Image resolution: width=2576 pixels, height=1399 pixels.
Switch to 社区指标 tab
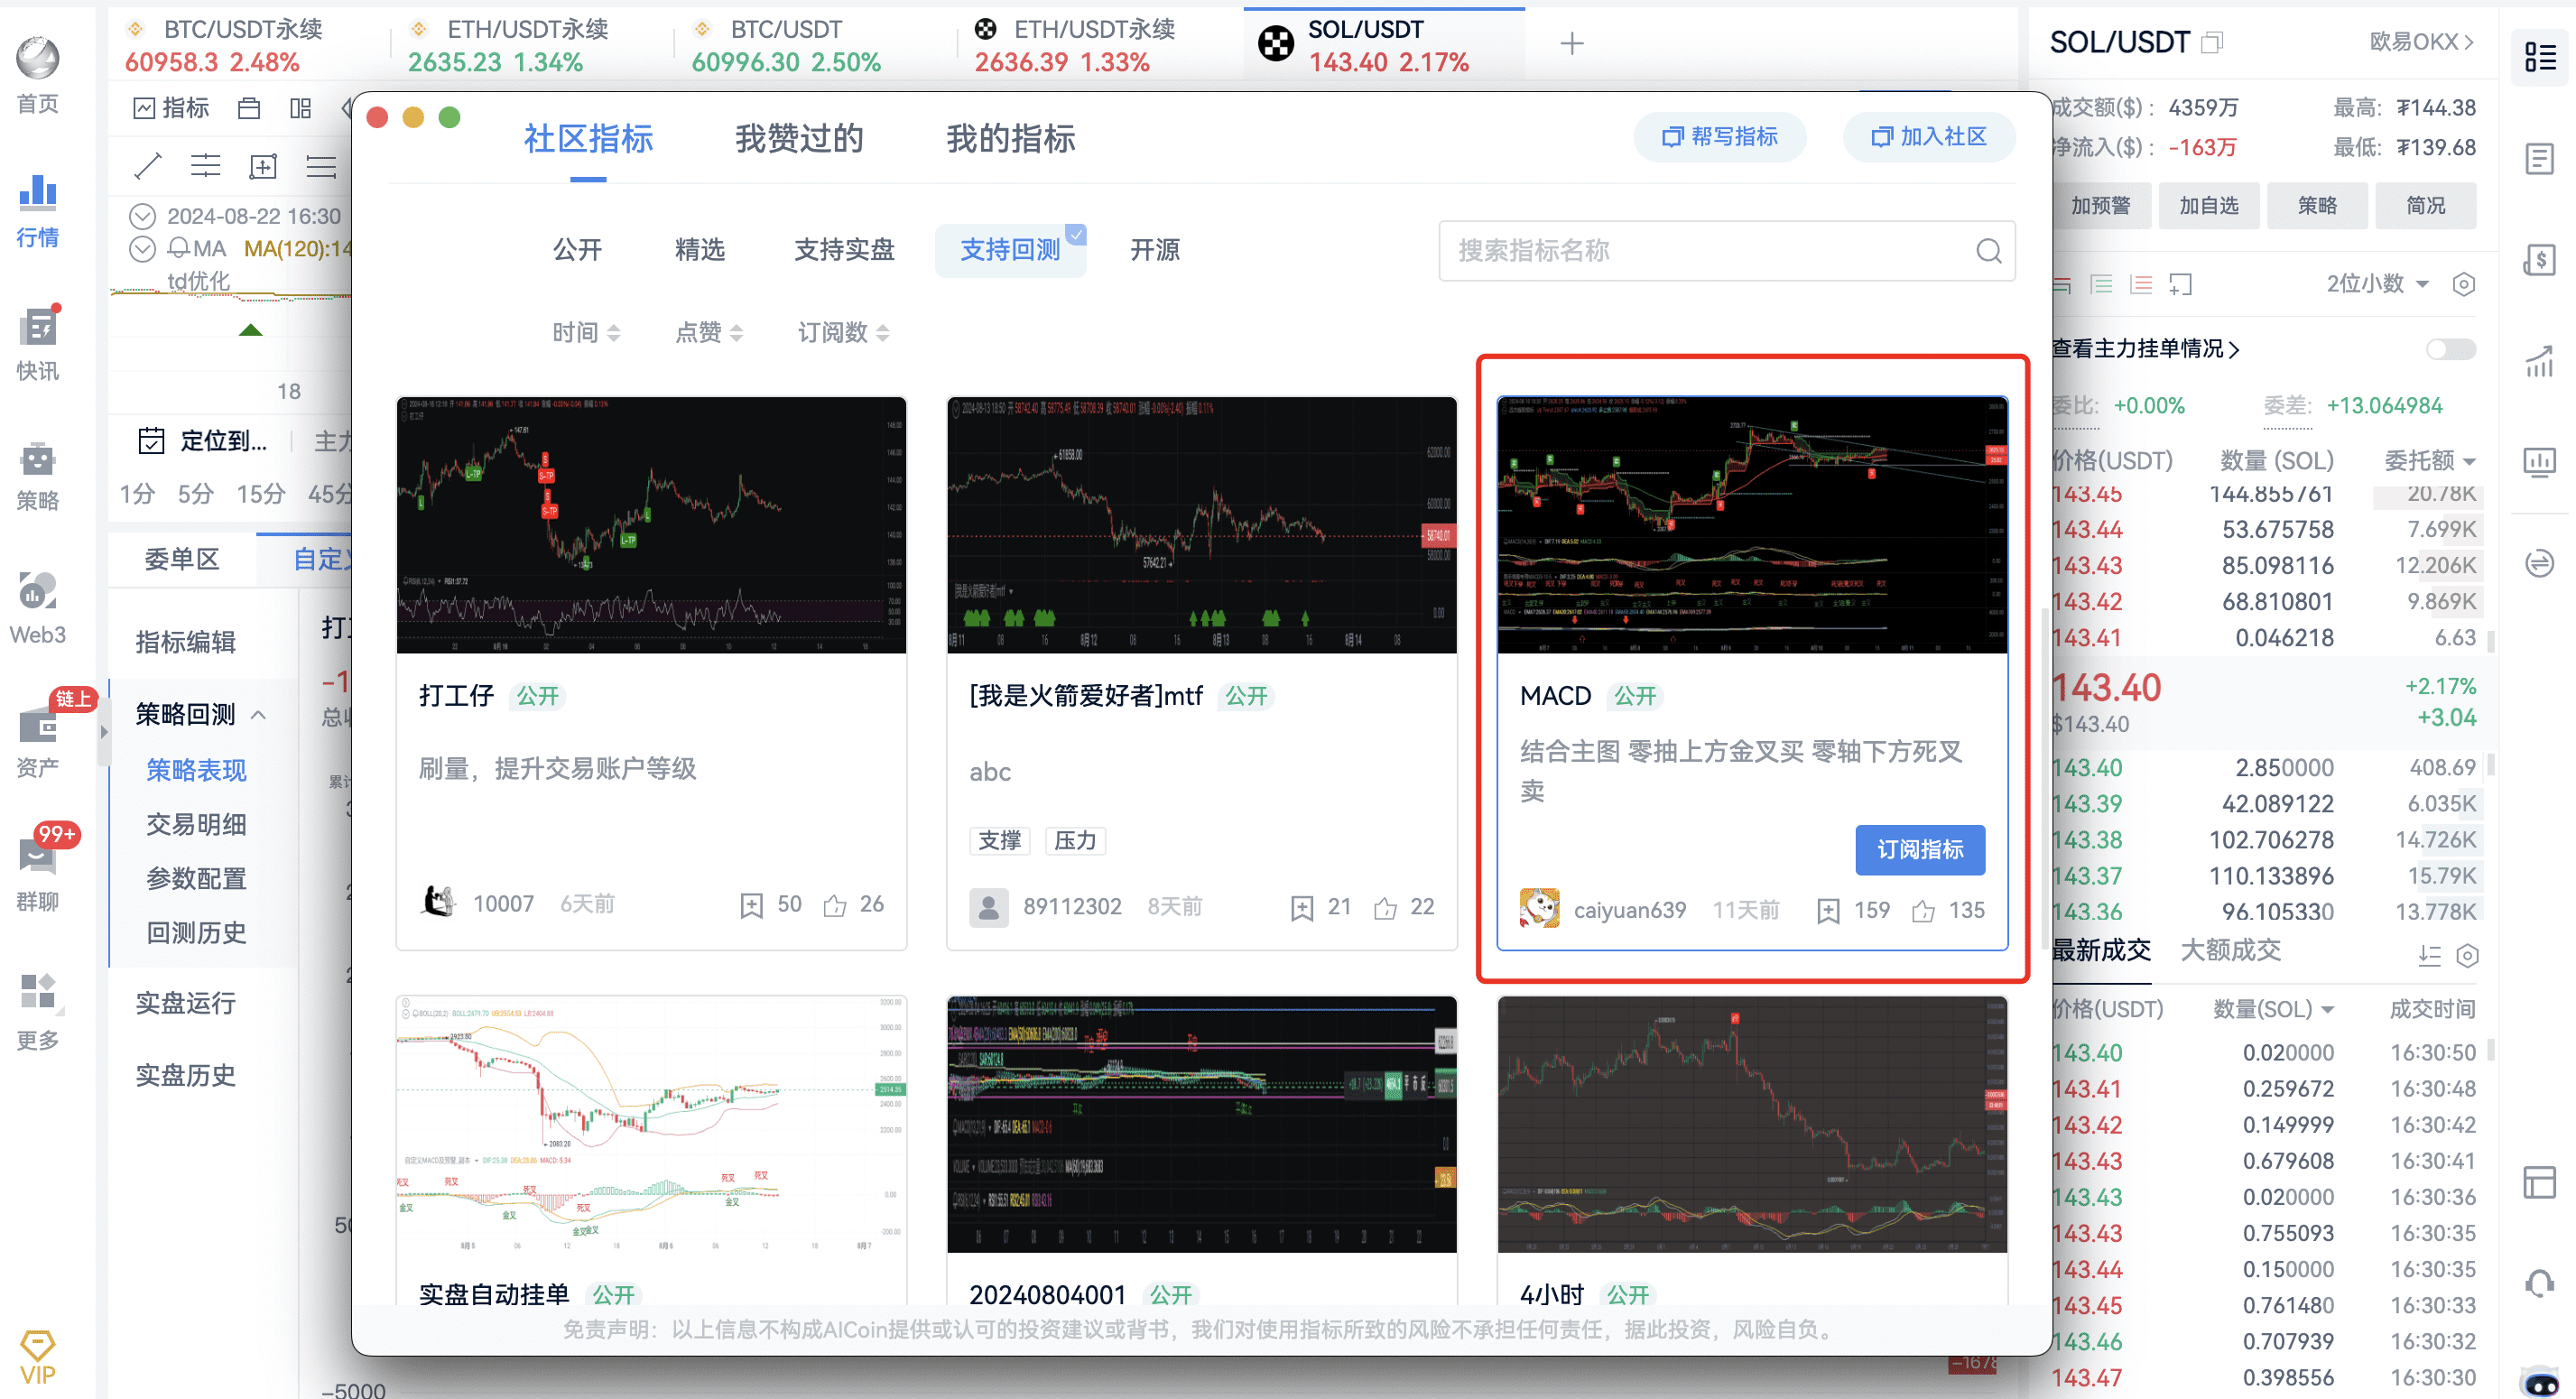click(x=588, y=138)
